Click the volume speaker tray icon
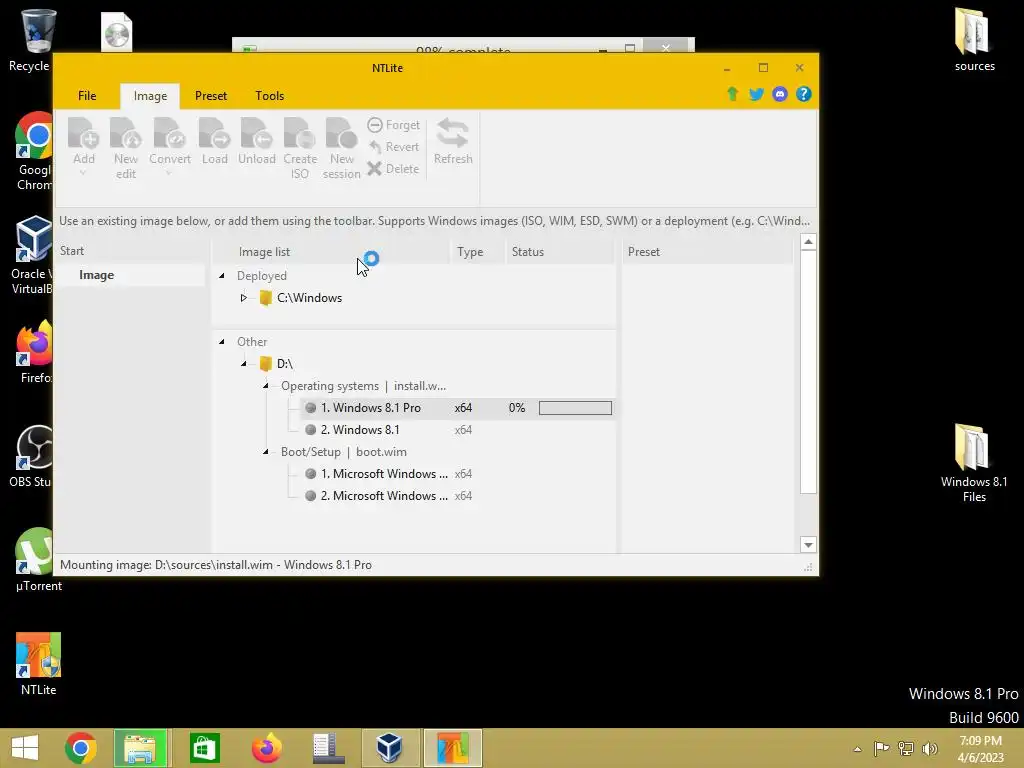Viewport: 1024px width, 768px height. pyautogui.click(x=930, y=748)
